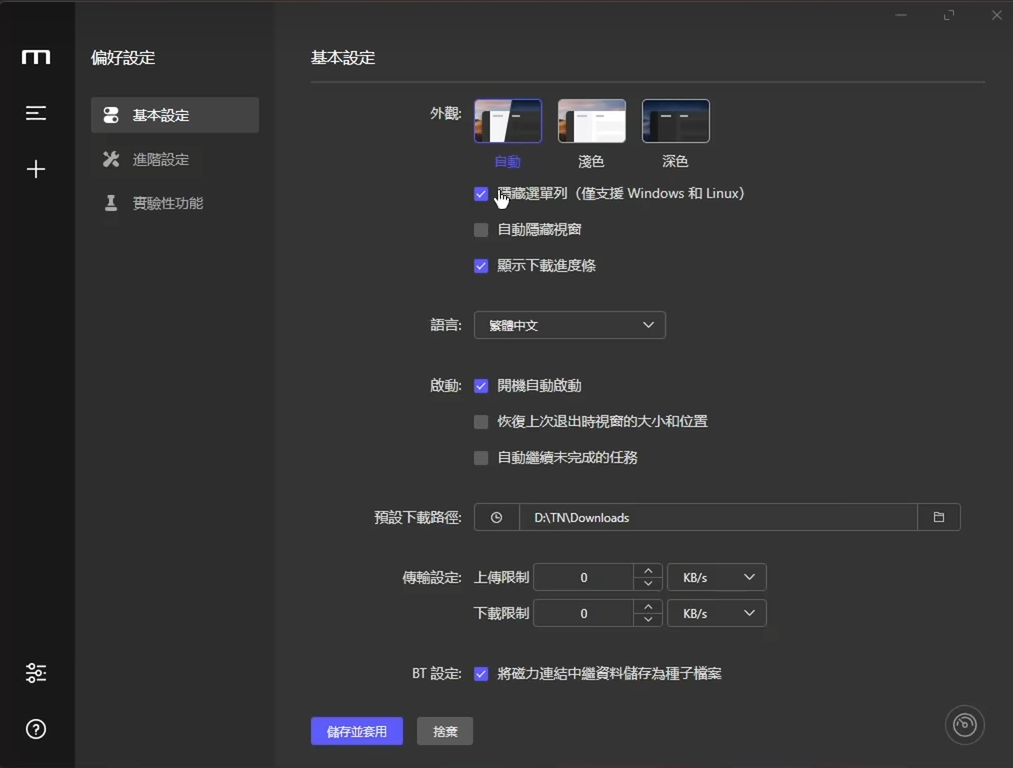This screenshot has height=768, width=1013.
Task: Discard changes with the 捨棄 button
Action: [444, 731]
